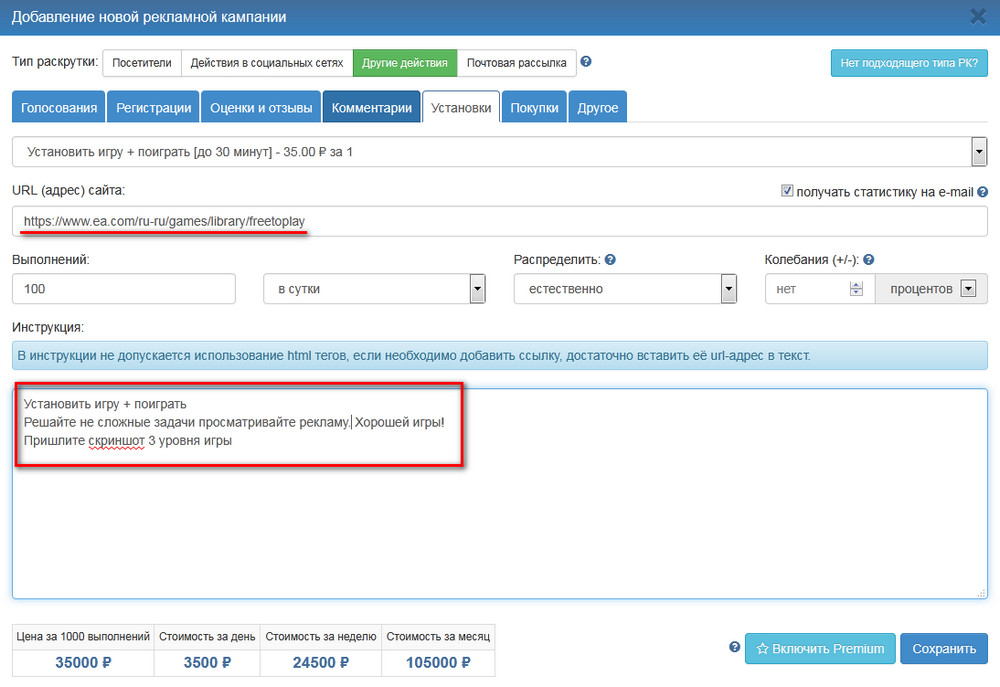The image size is (1000, 687).
Task: Switch to the Комментарии tab
Action: pos(371,108)
